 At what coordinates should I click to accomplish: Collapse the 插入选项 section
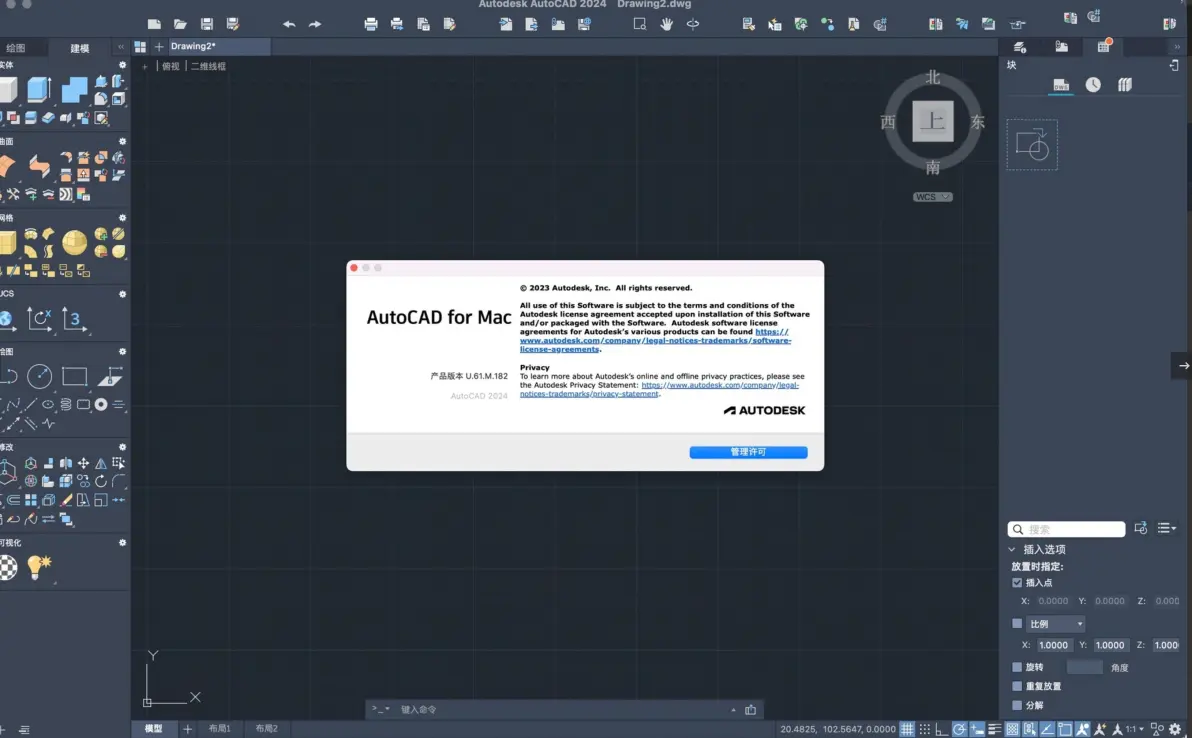[1012, 550]
